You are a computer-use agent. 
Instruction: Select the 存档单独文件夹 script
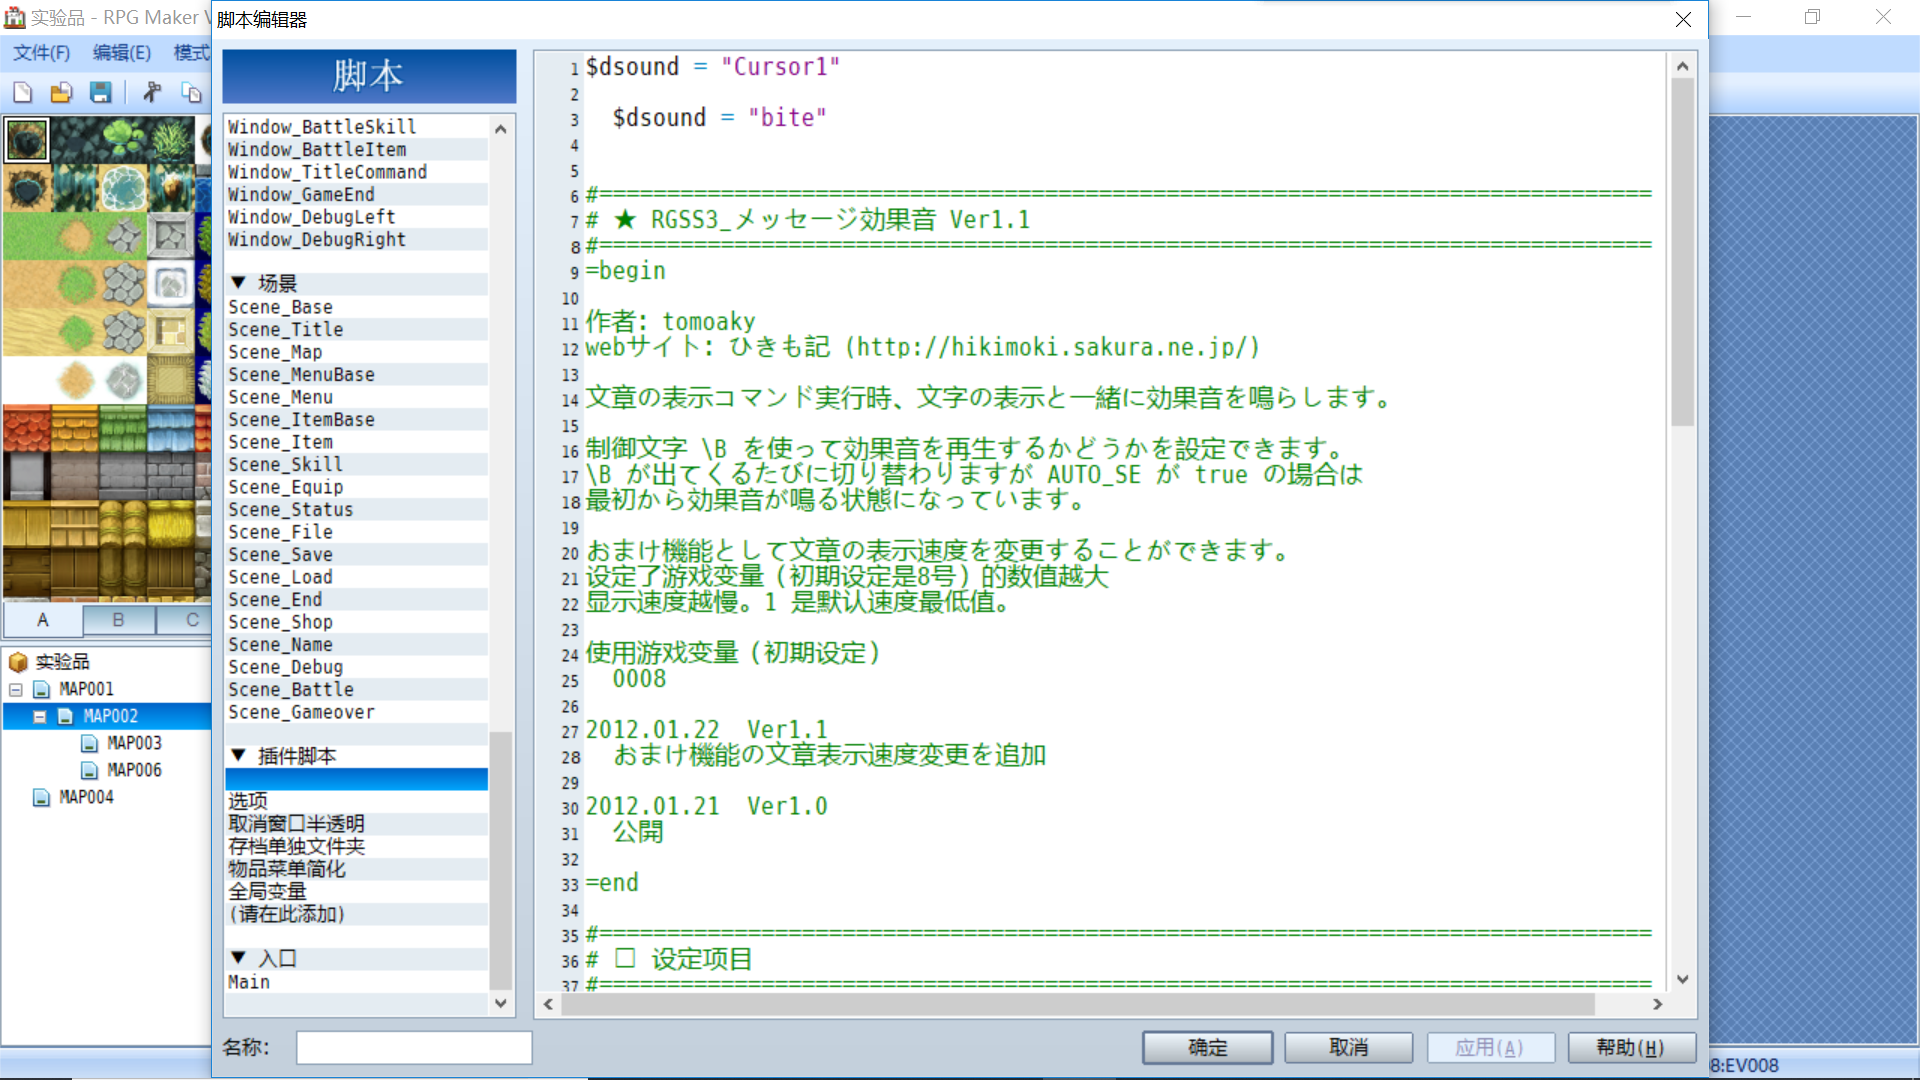(x=357, y=846)
